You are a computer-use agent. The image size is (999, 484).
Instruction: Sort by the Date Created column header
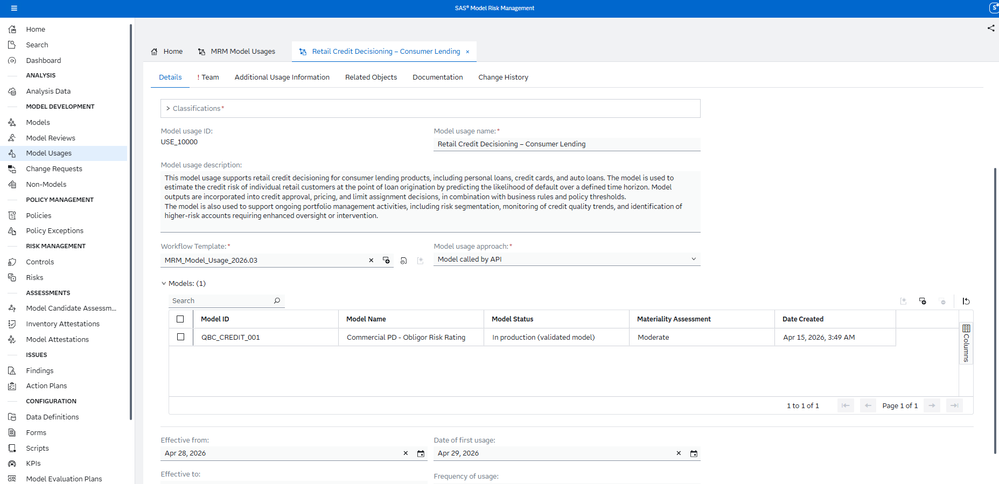click(x=835, y=319)
